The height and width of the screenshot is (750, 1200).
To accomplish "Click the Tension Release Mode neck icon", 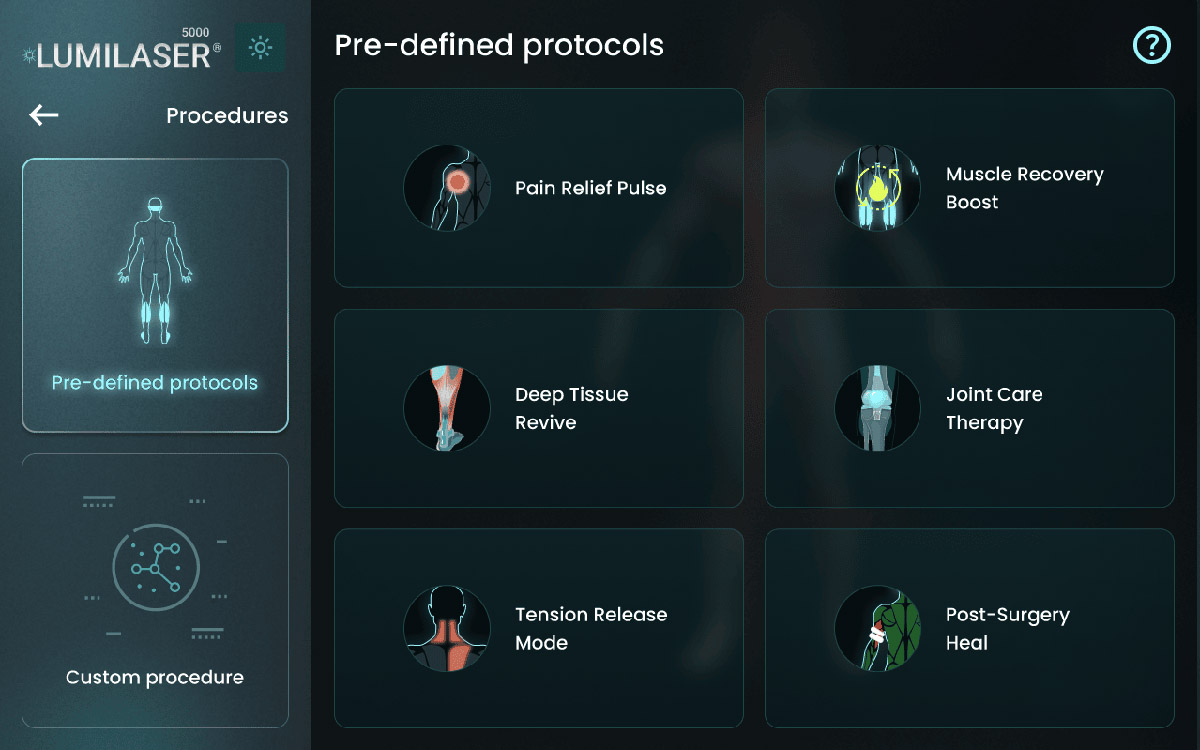I will (447, 628).
